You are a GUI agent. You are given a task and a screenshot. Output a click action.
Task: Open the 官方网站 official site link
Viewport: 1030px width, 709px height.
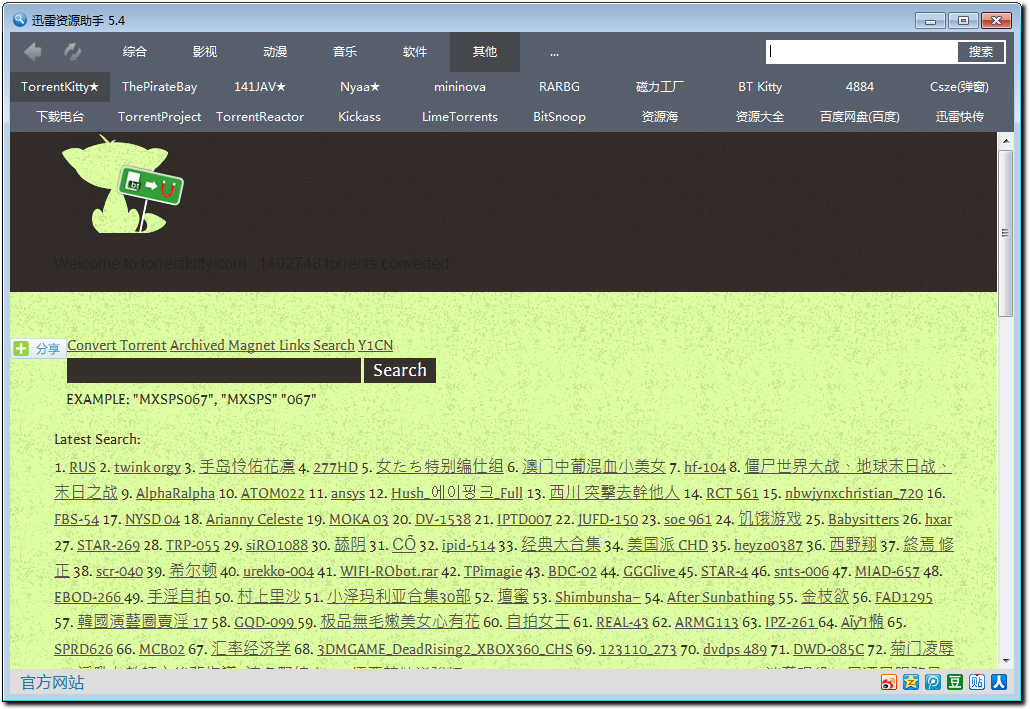point(53,683)
